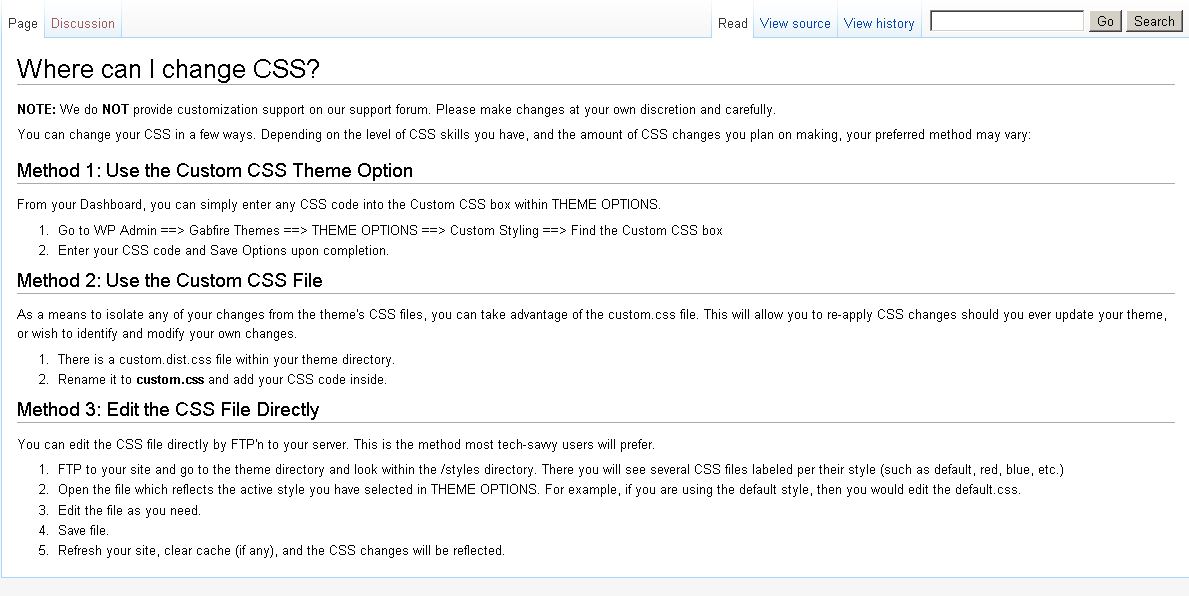
Task: Click the 'Enter your CSS code and Save Options' step
Action: tap(223, 251)
